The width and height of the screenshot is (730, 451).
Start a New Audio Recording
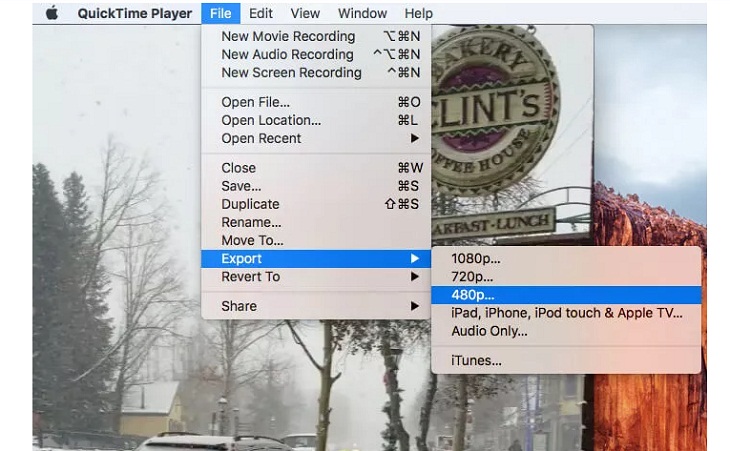point(316,54)
